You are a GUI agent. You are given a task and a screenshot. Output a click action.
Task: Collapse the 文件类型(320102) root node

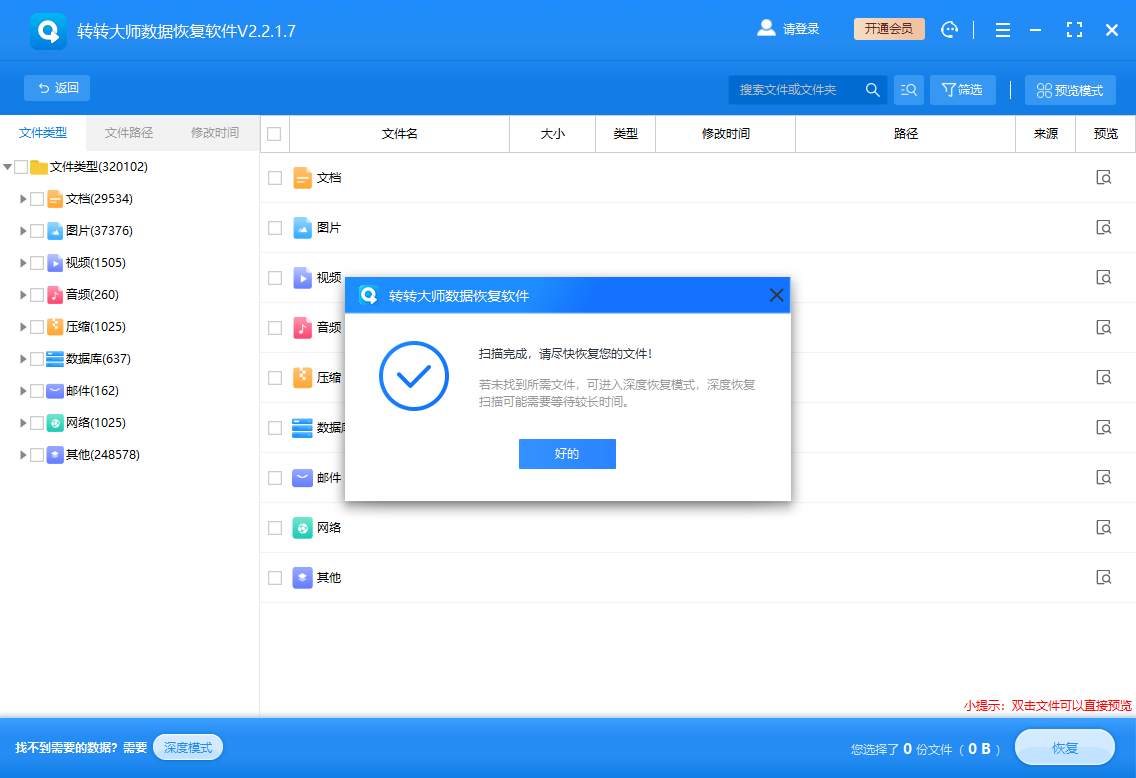pyautogui.click(x=8, y=166)
